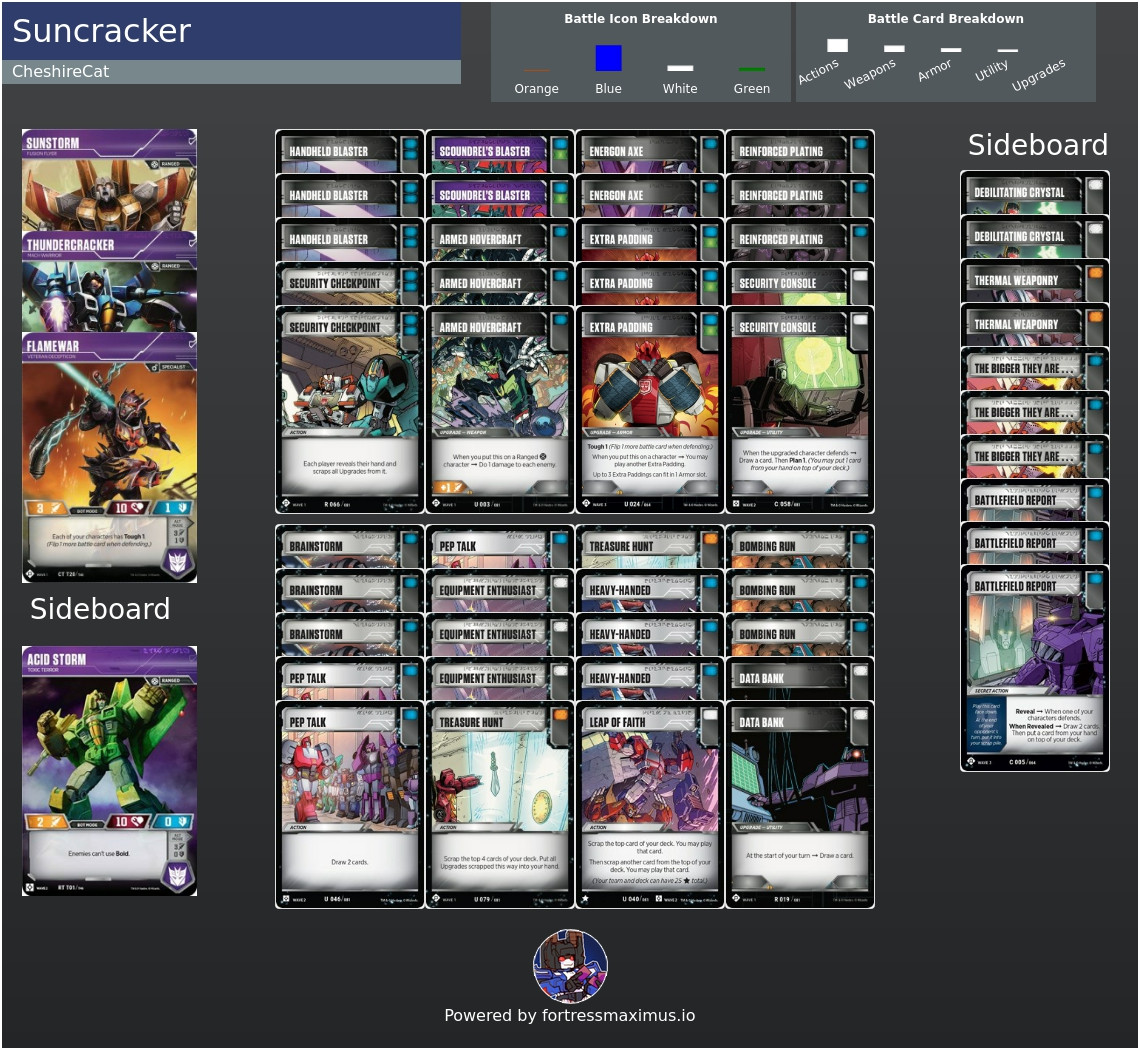
Task: Click the blue battle icon on the full Battlefield Report card
Action: coord(1094,580)
